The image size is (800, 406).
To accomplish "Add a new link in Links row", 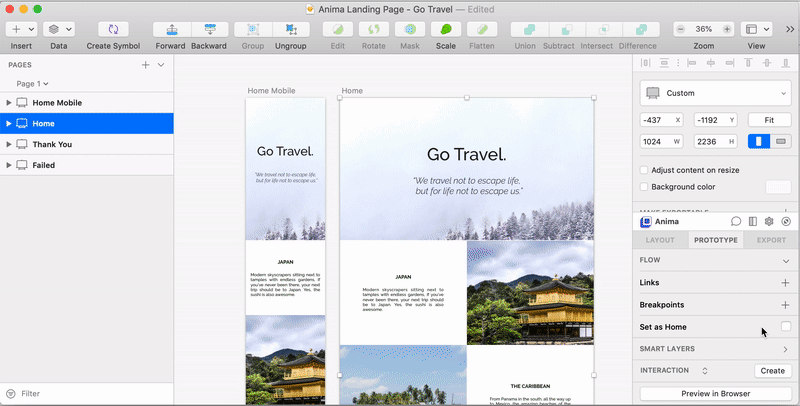I will point(785,283).
